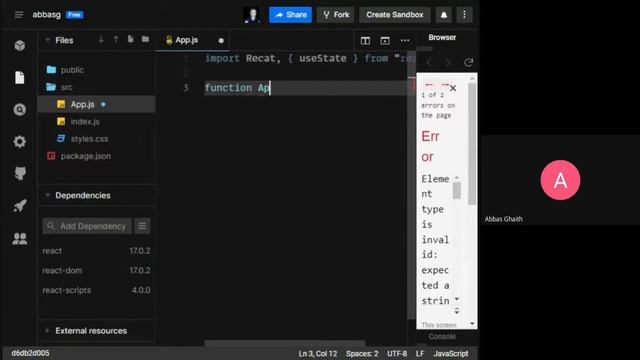Click the split editor layout icon
The width and height of the screenshot is (640, 360).
pos(365,40)
